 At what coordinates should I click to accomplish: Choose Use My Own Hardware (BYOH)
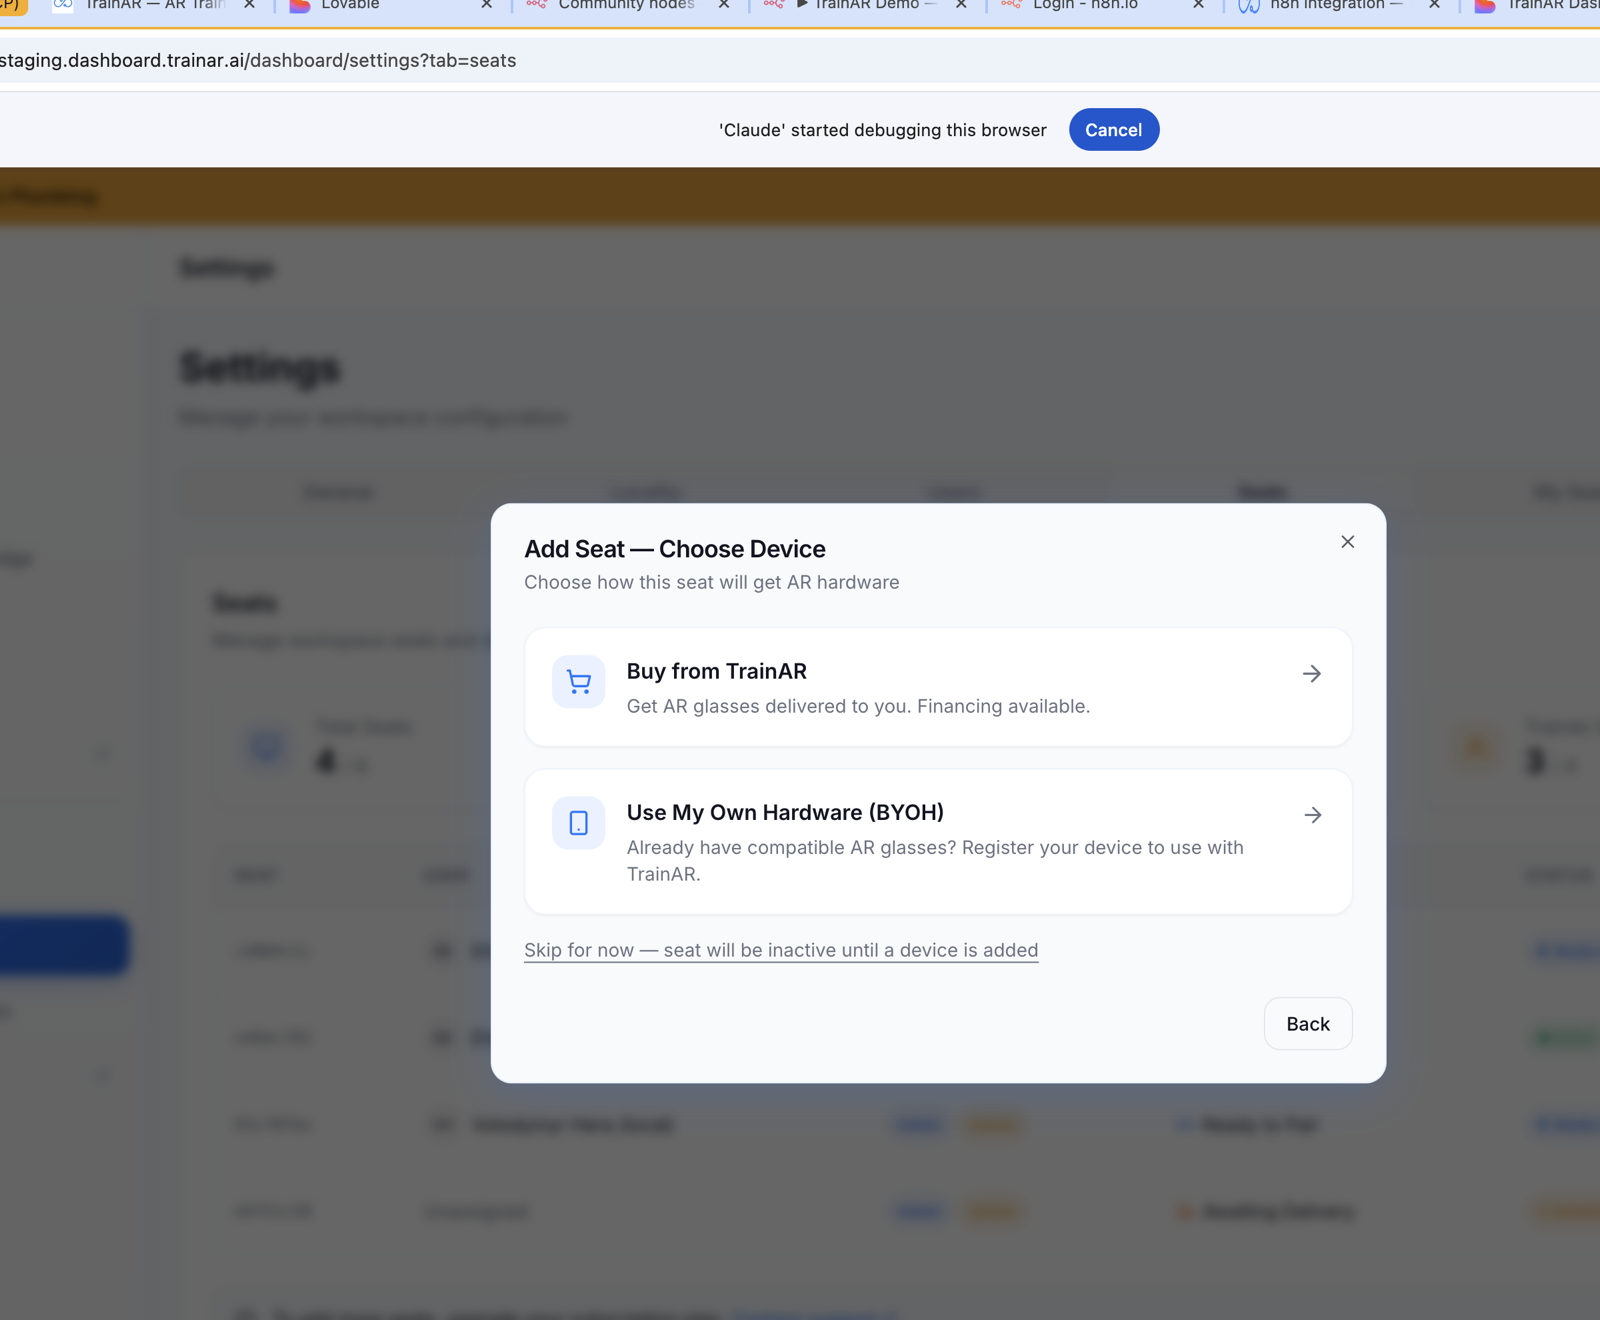tap(938, 842)
